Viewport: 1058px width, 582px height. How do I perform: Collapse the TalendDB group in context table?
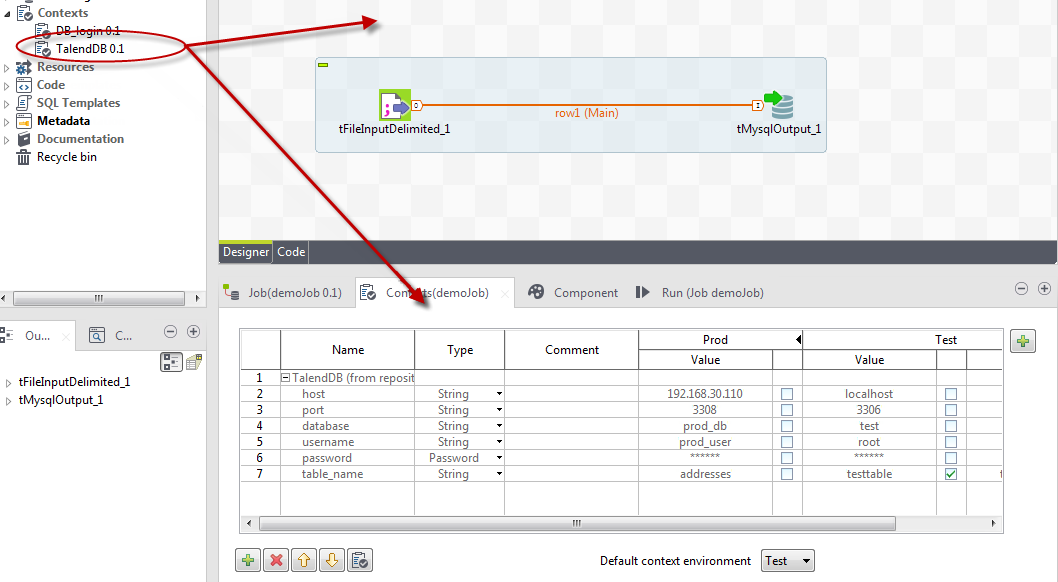(x=286, y=378)
